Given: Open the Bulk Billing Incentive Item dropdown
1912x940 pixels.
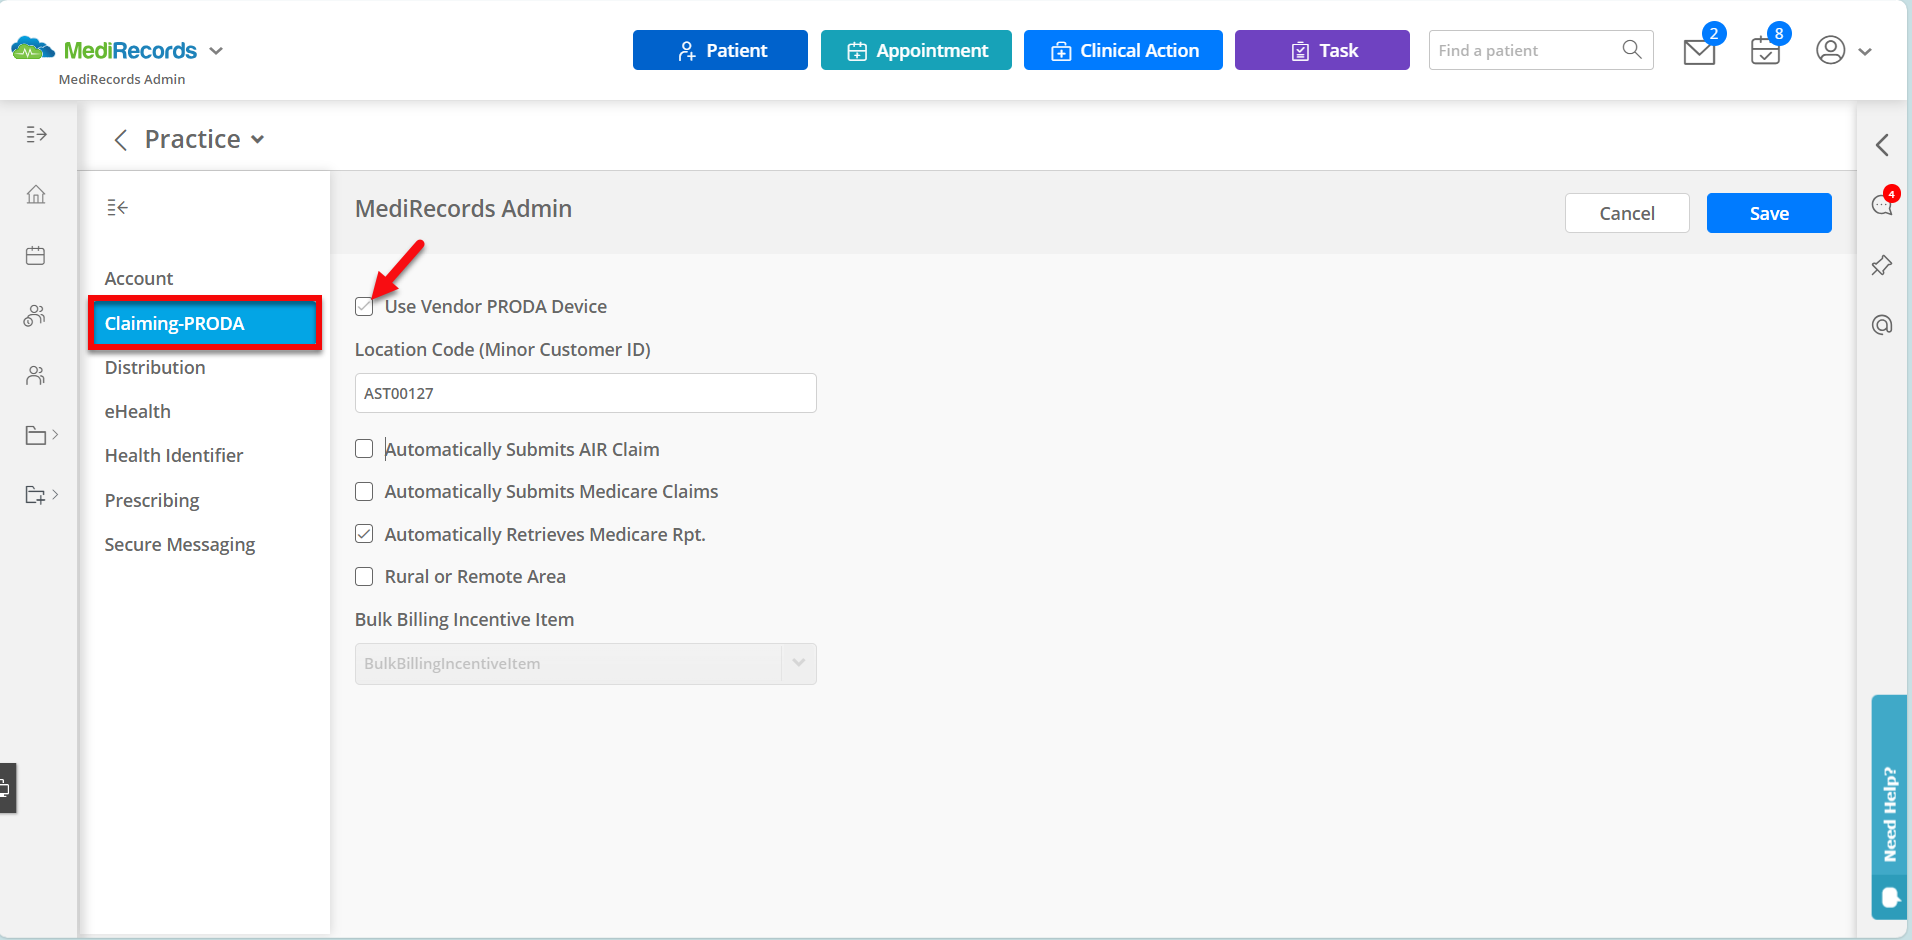Looking at the screenshot, I should tap(585, 664).
